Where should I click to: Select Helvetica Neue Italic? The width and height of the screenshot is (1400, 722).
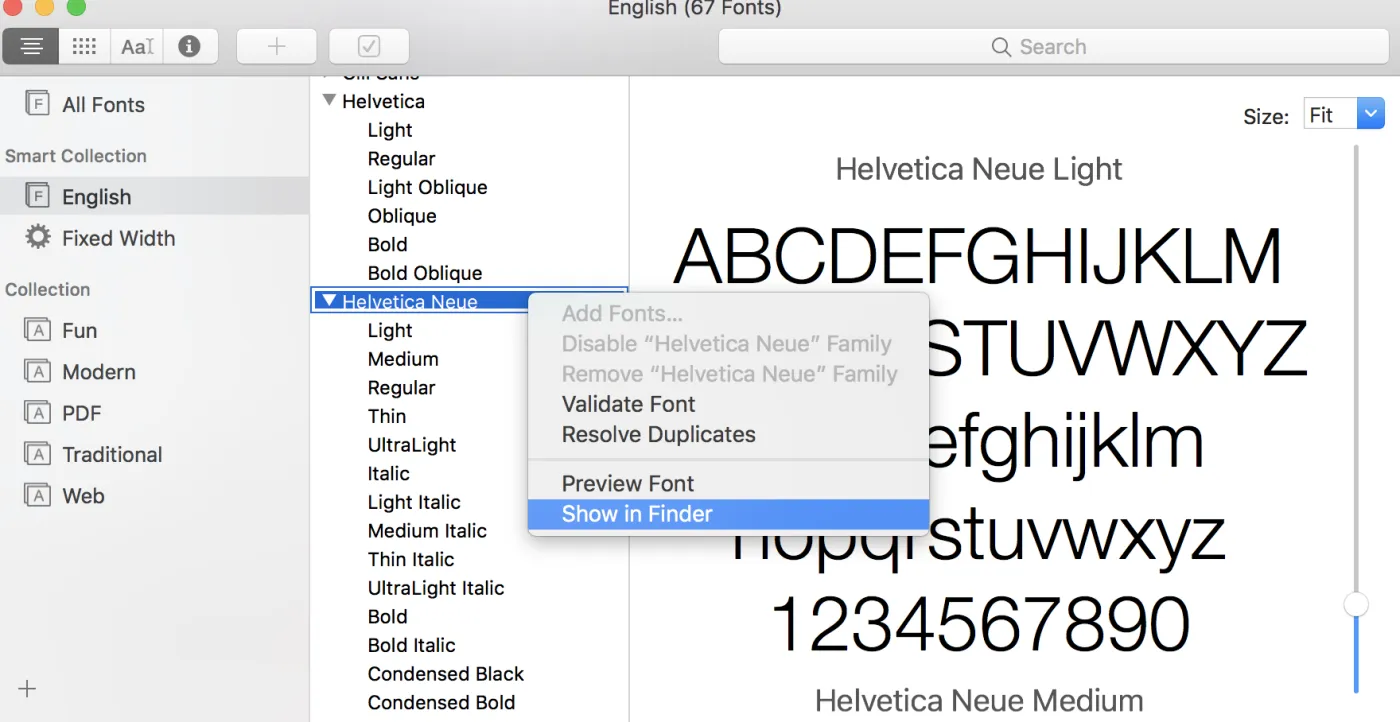pos(389,473)
